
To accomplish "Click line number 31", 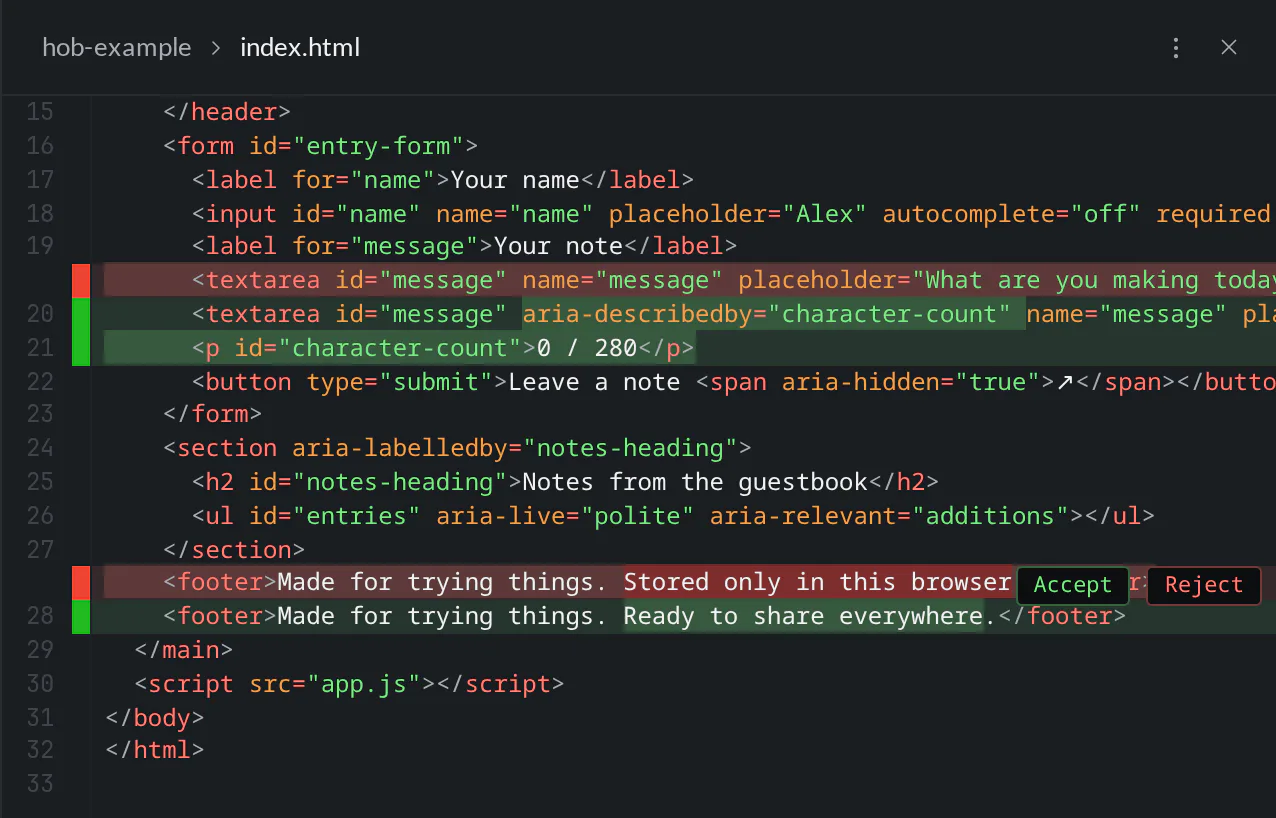I will [x=40, y=718].
